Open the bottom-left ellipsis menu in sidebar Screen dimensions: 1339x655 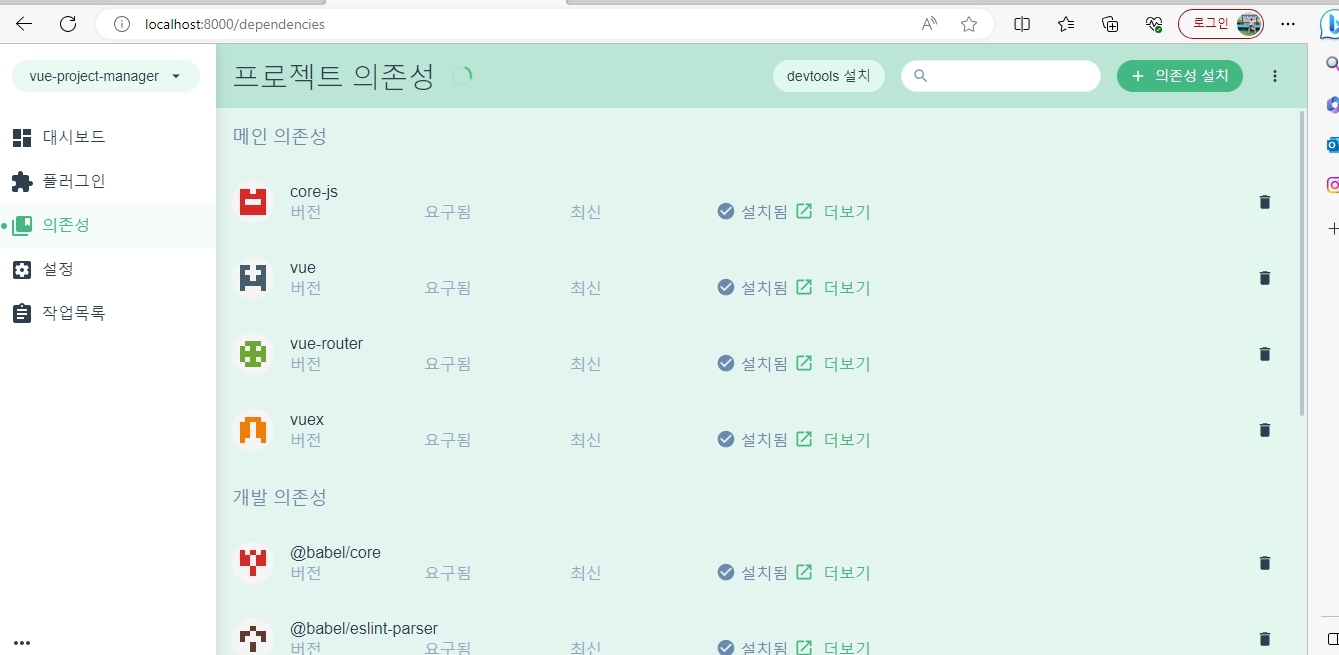[22, 643]
